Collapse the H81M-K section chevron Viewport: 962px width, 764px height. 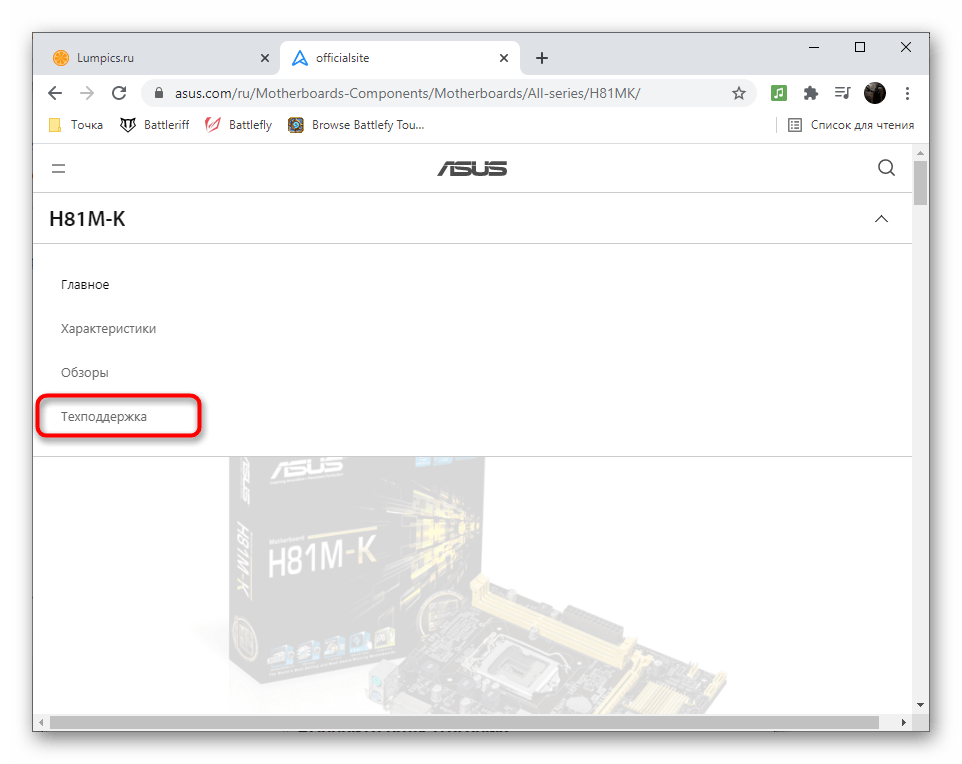[x=881, y=218]
